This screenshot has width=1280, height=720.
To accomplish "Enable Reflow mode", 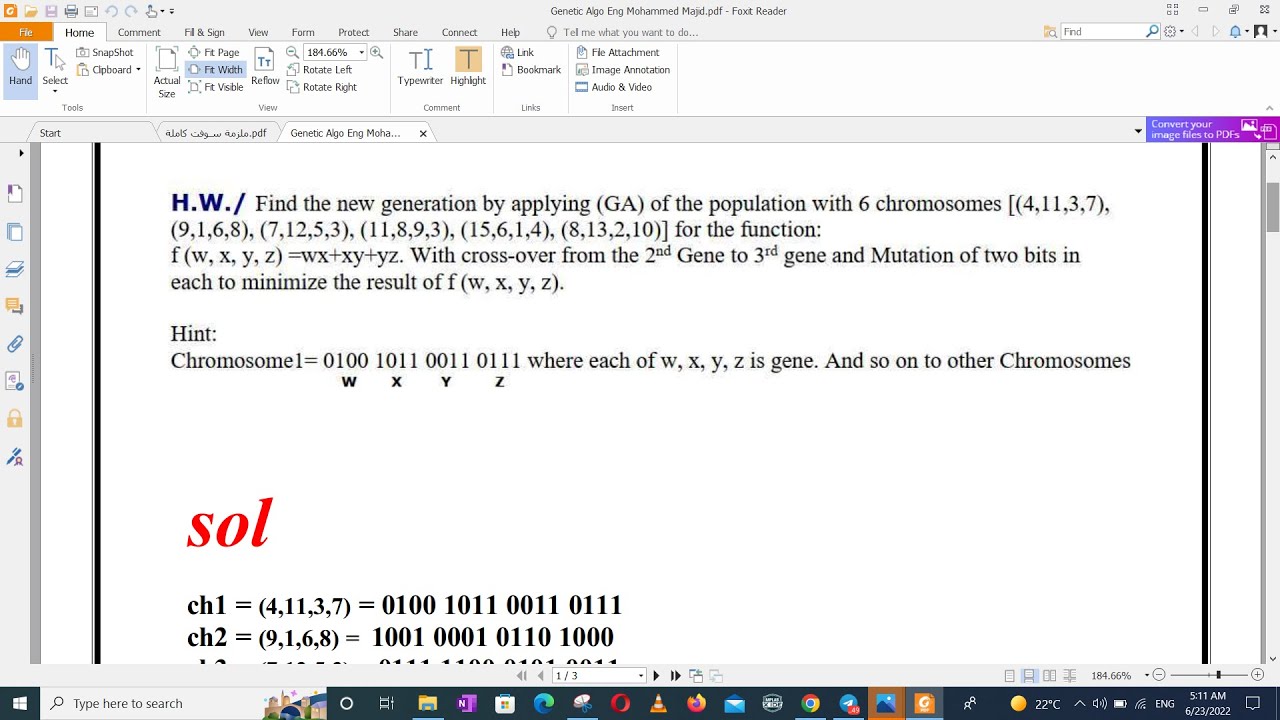I will tap(265, 67).
